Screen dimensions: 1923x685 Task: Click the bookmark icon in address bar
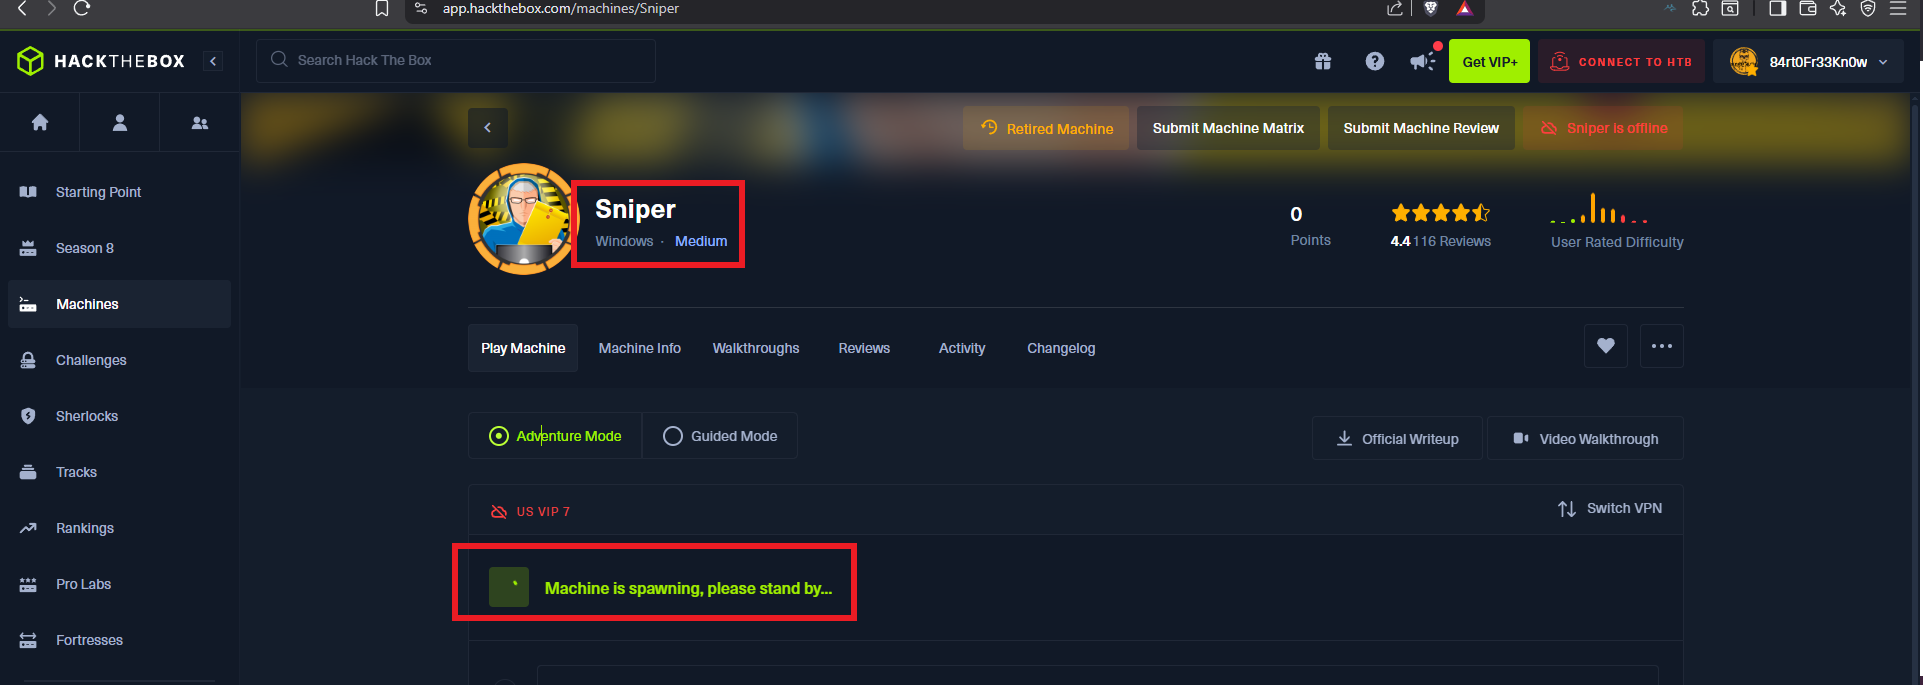[382, 8]
